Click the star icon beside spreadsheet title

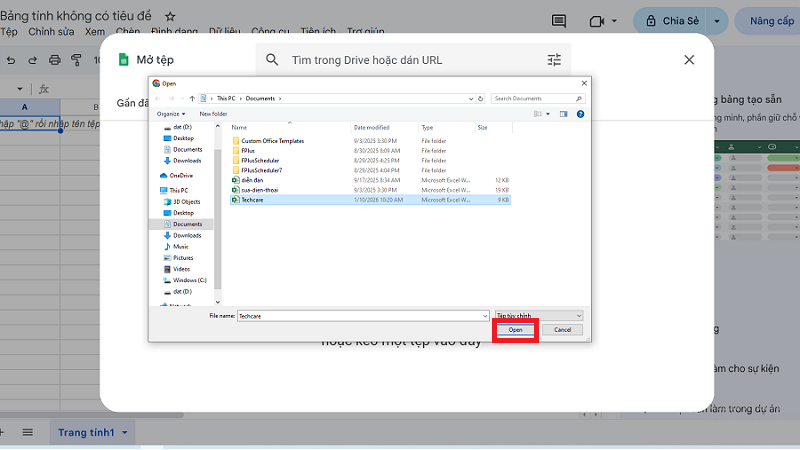point(170,17)
